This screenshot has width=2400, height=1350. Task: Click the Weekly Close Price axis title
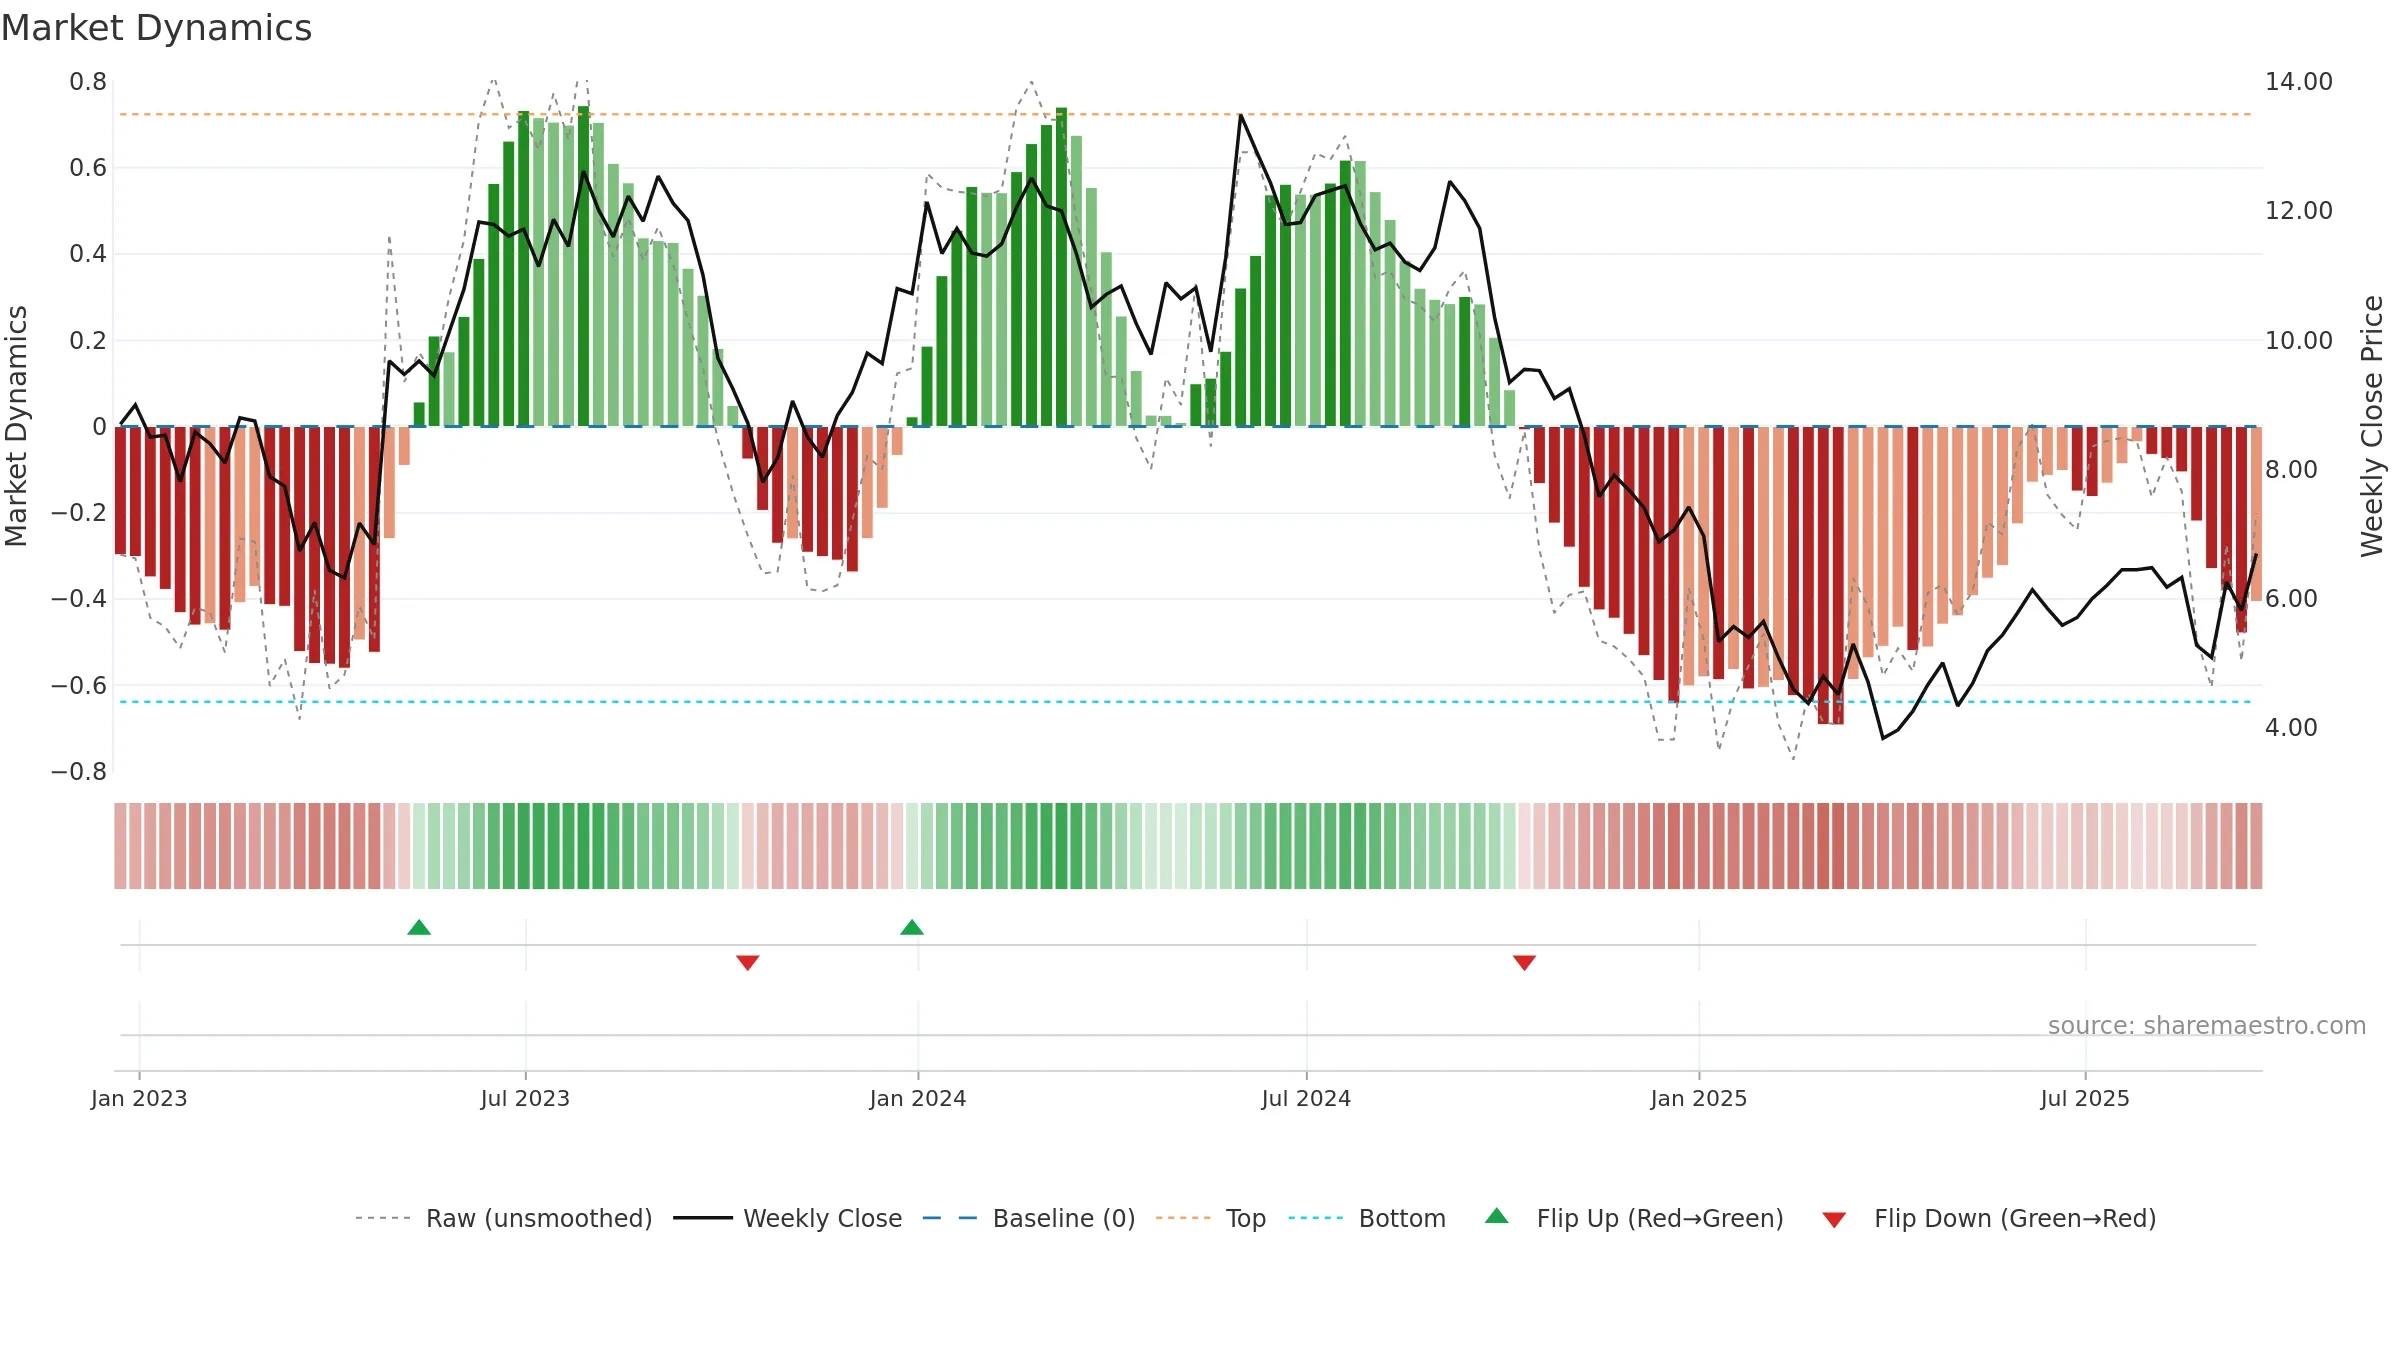[x=2372, y=426]
